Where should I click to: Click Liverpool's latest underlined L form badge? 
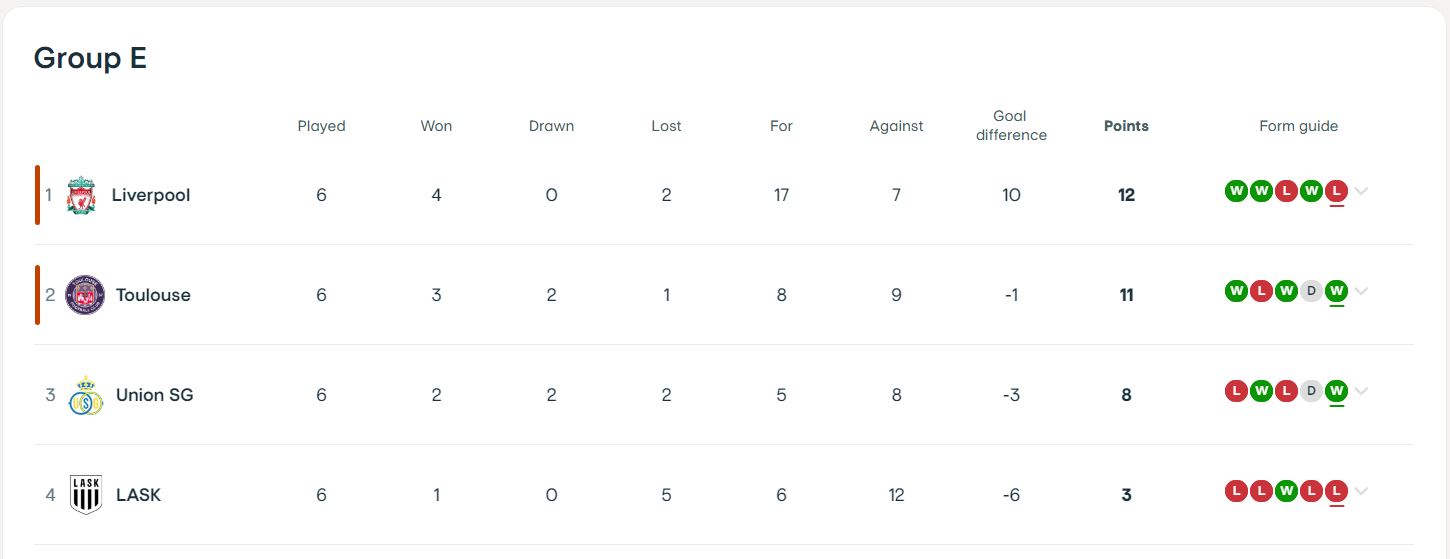(1336, 191)
